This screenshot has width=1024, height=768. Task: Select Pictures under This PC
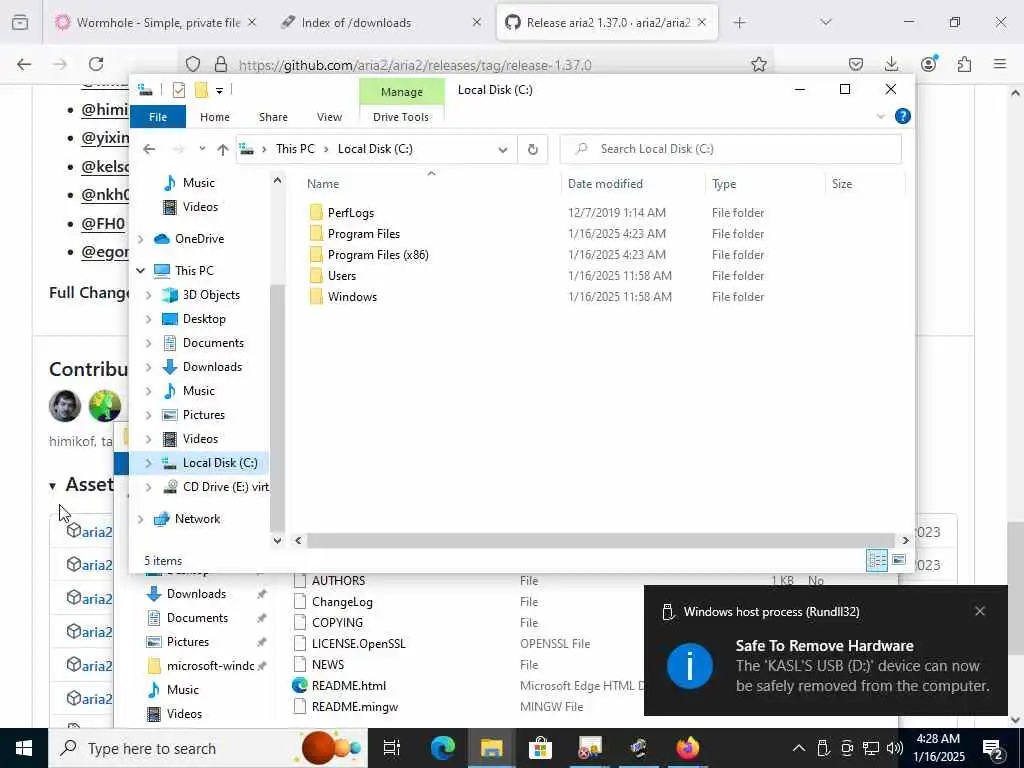pos(203,415)
